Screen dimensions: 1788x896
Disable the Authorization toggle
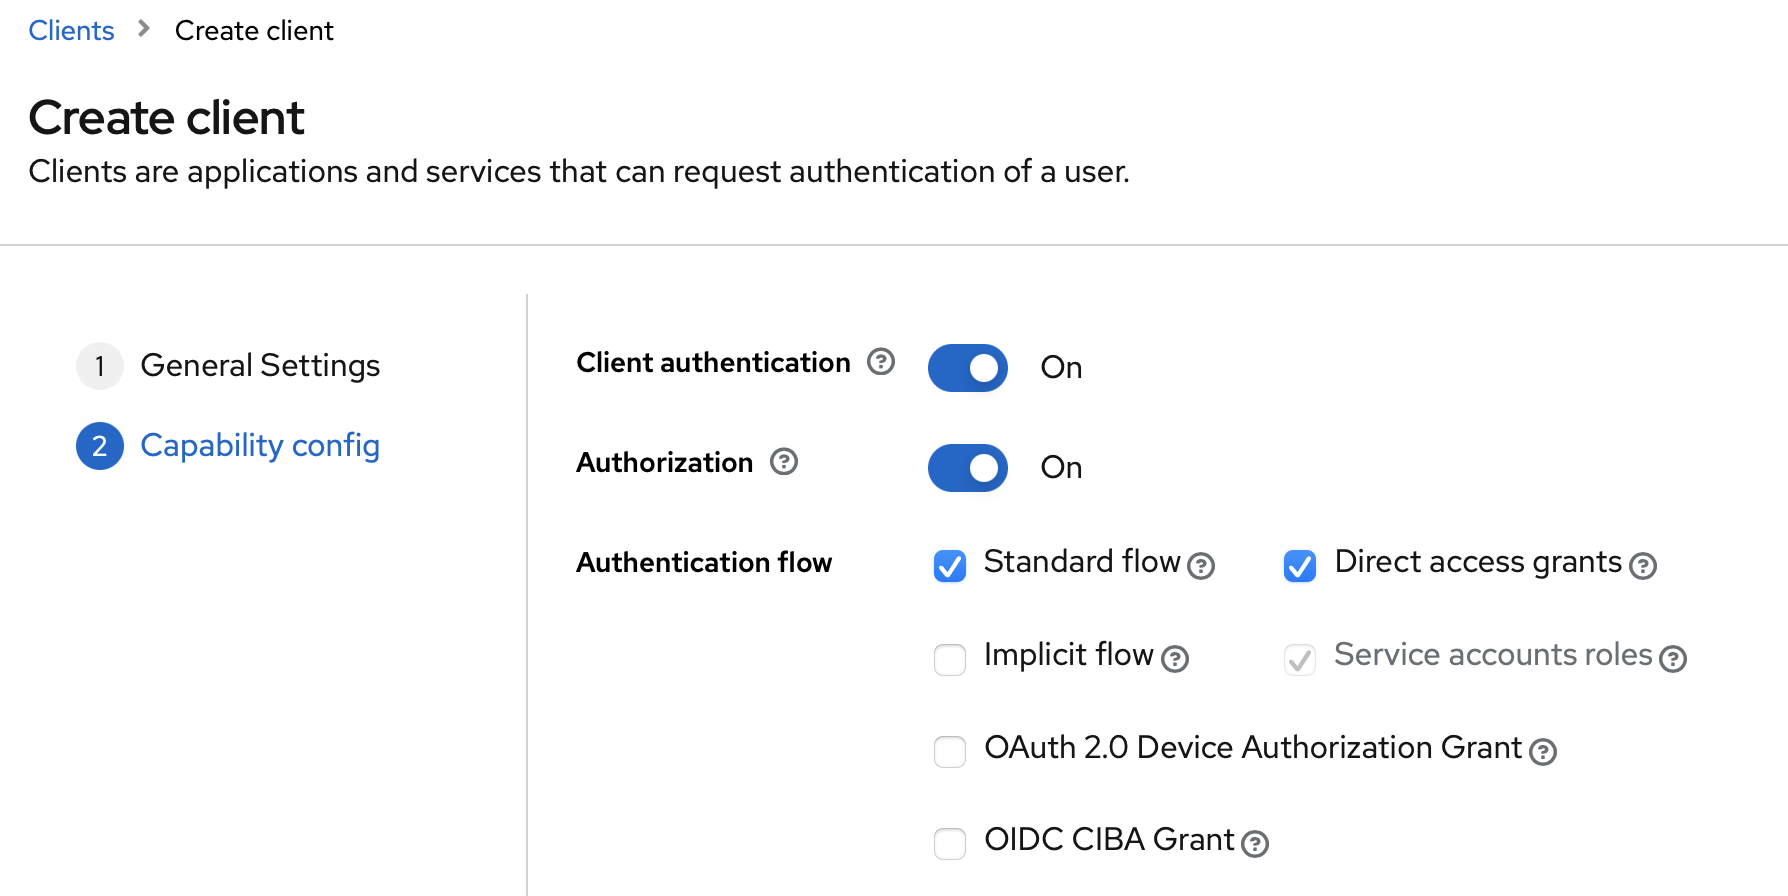[x=968, y=468]
